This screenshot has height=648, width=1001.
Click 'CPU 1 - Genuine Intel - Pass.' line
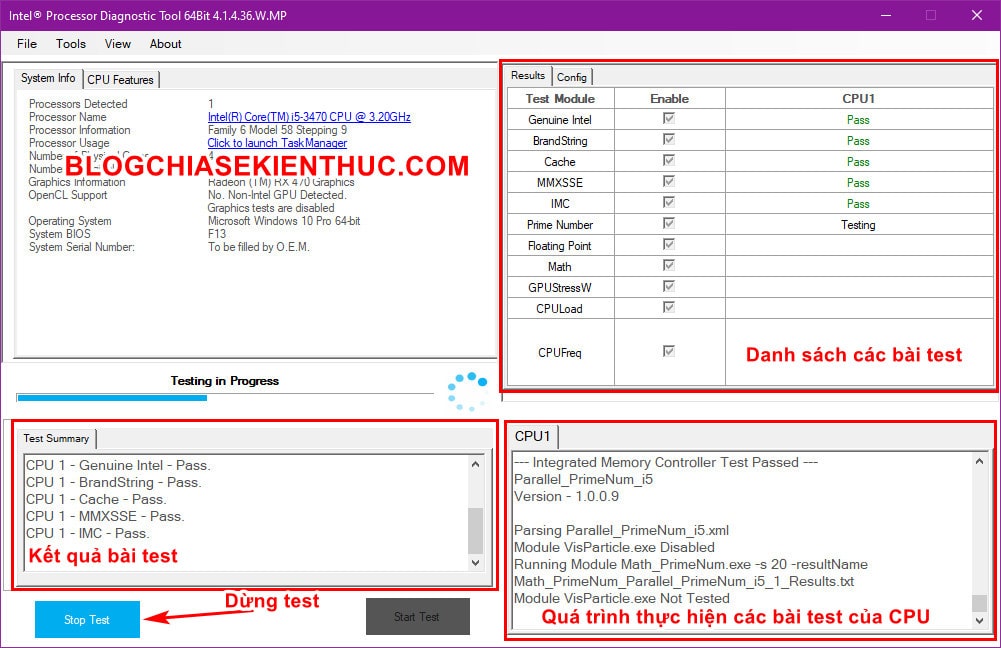pos(118,465)
